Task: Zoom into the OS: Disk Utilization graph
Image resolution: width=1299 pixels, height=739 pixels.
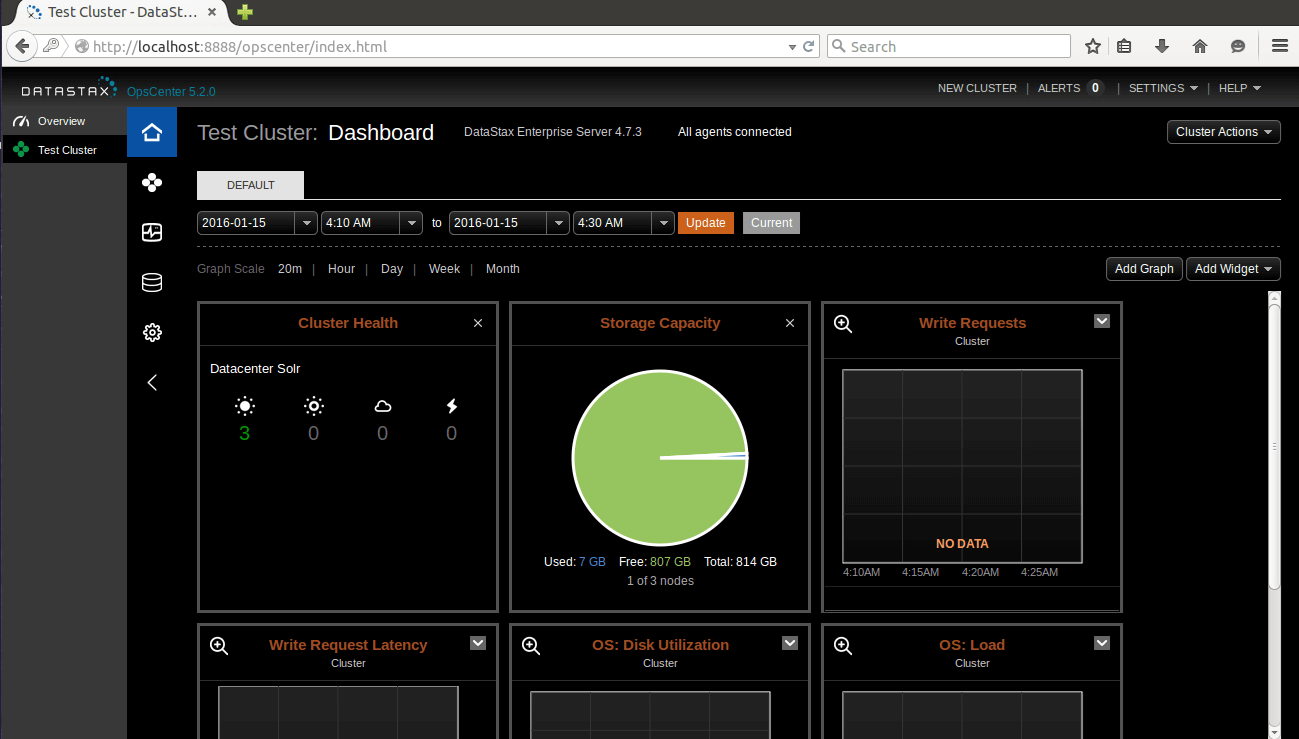Action: 531,645
